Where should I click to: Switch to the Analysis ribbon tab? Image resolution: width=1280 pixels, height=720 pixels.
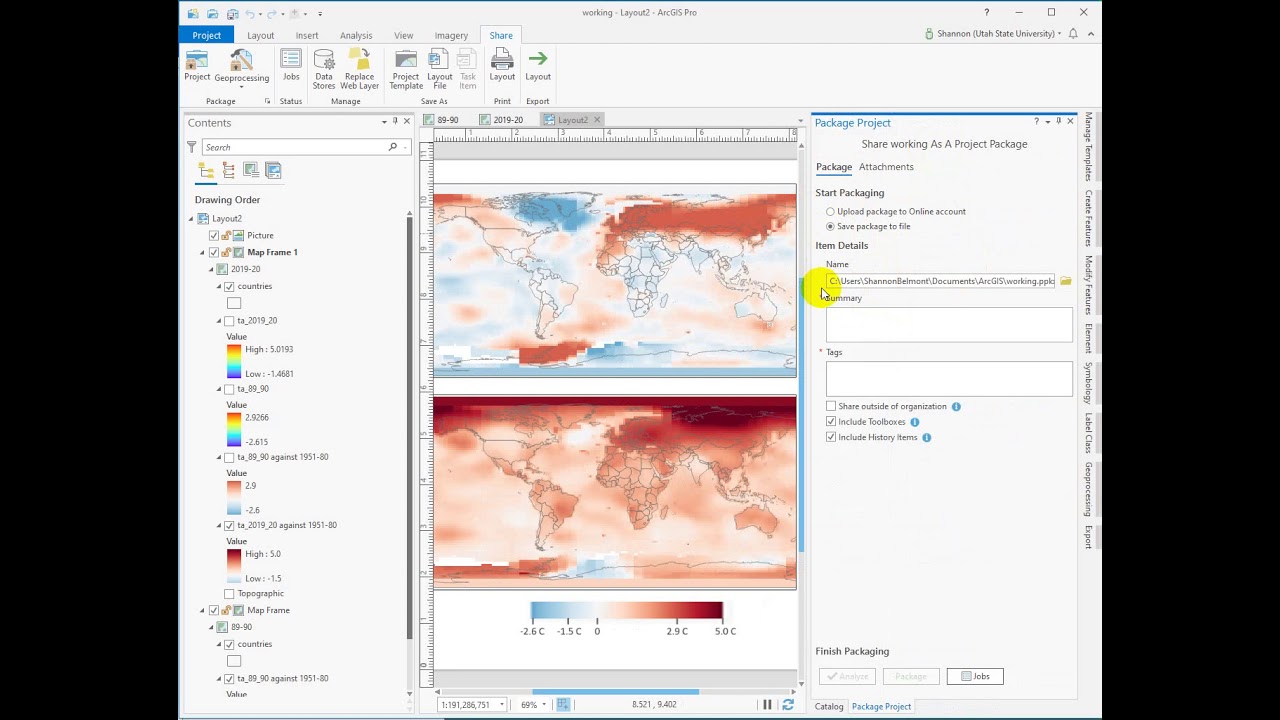356,35
